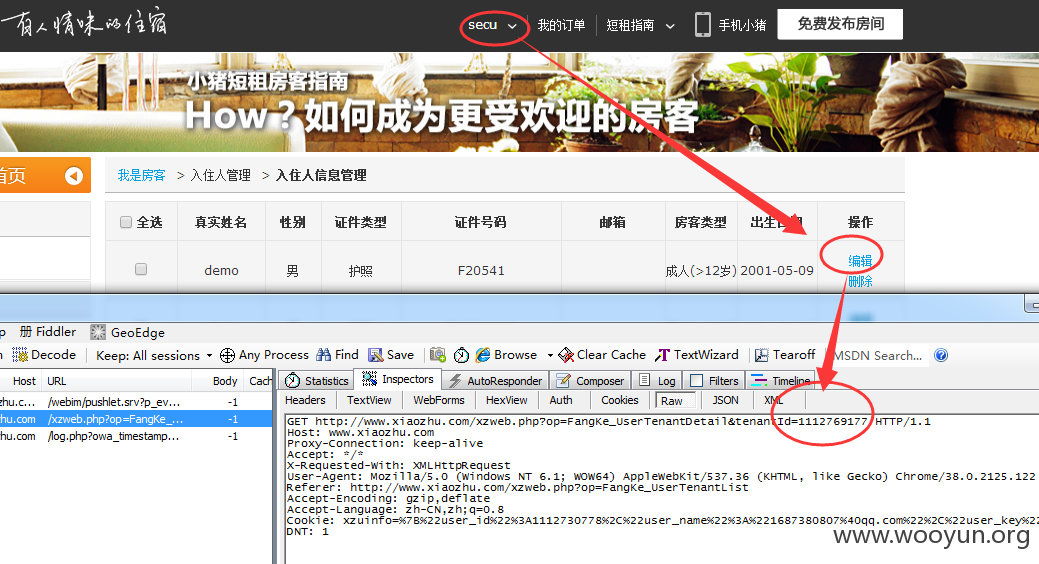Switch to the Timeline tab

pos(781,380)
